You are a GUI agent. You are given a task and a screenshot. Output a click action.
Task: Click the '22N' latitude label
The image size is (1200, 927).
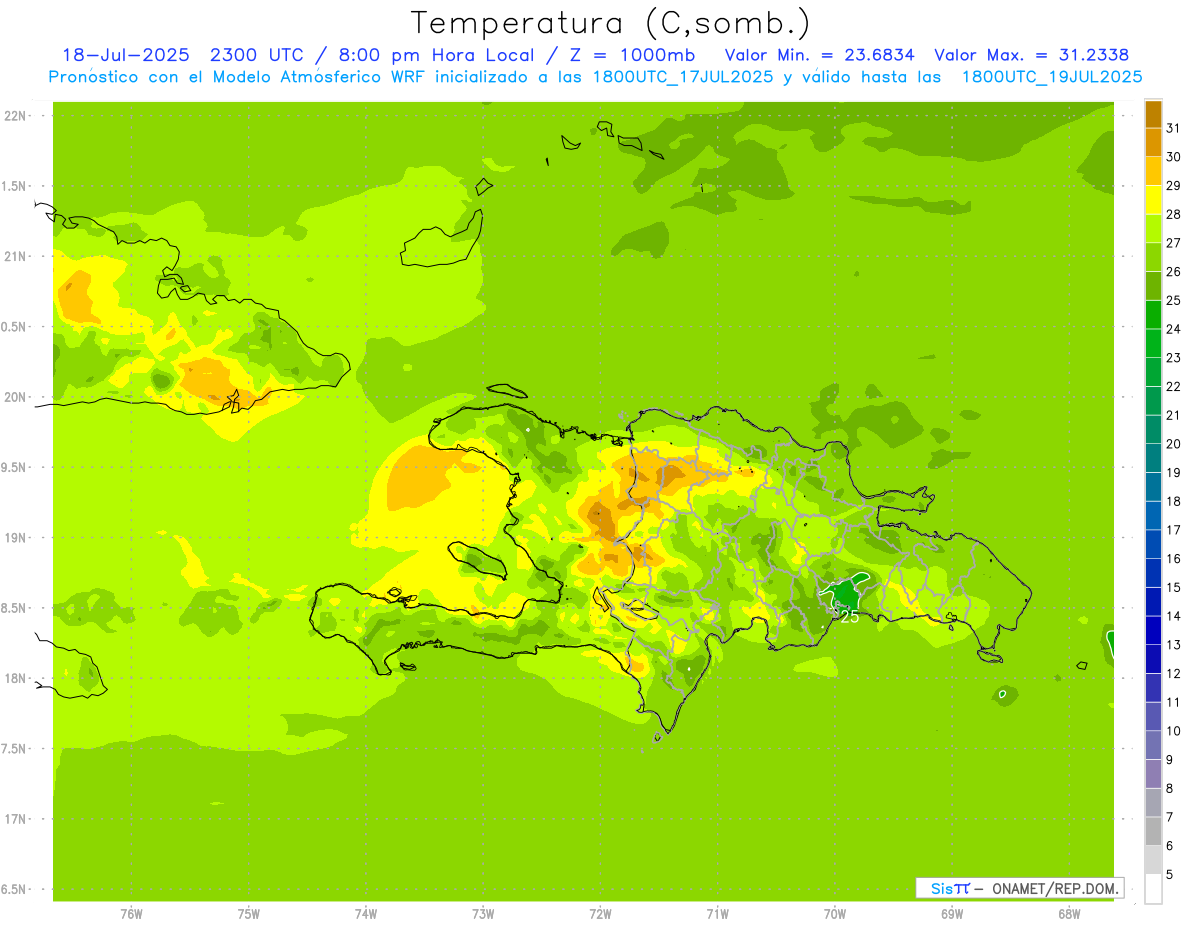(x=15, y=116)
